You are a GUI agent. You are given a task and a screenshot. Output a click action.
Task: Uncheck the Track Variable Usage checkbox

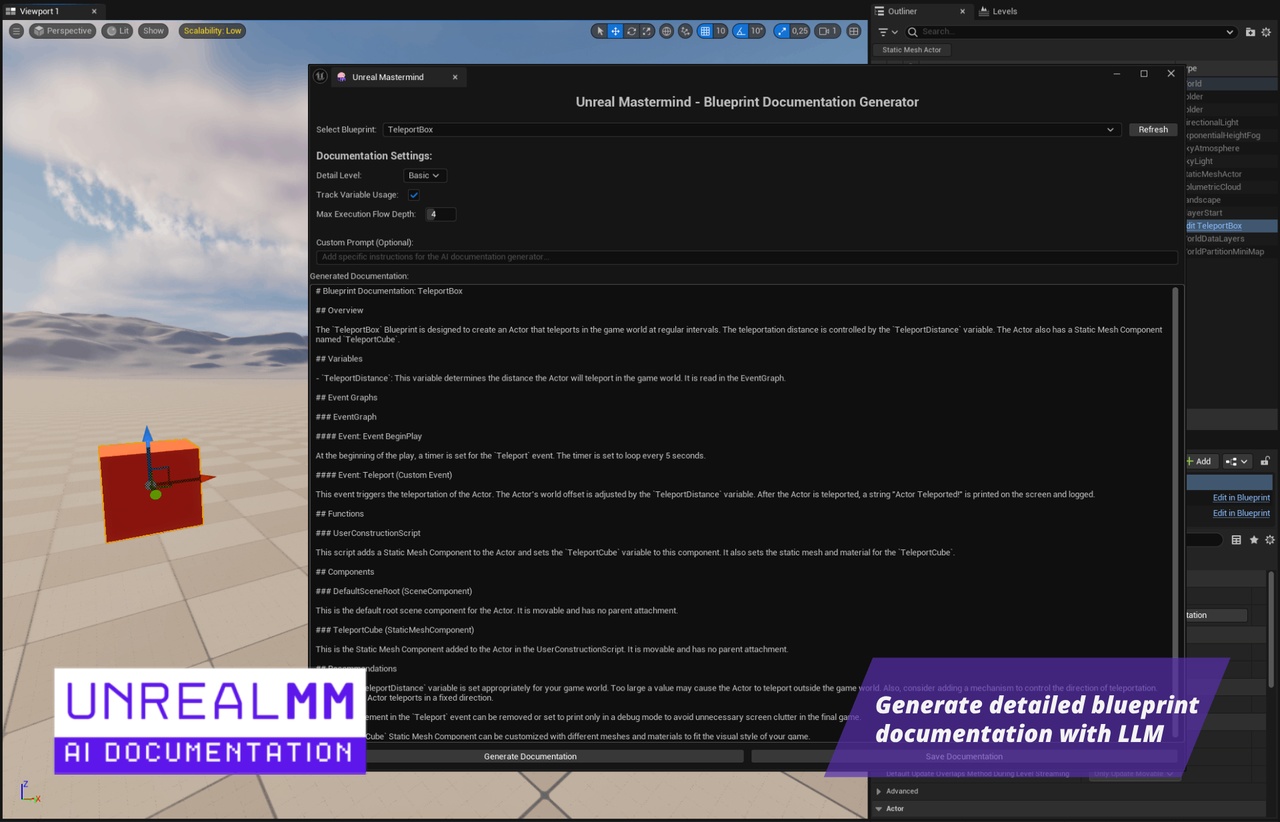[414, 195]
